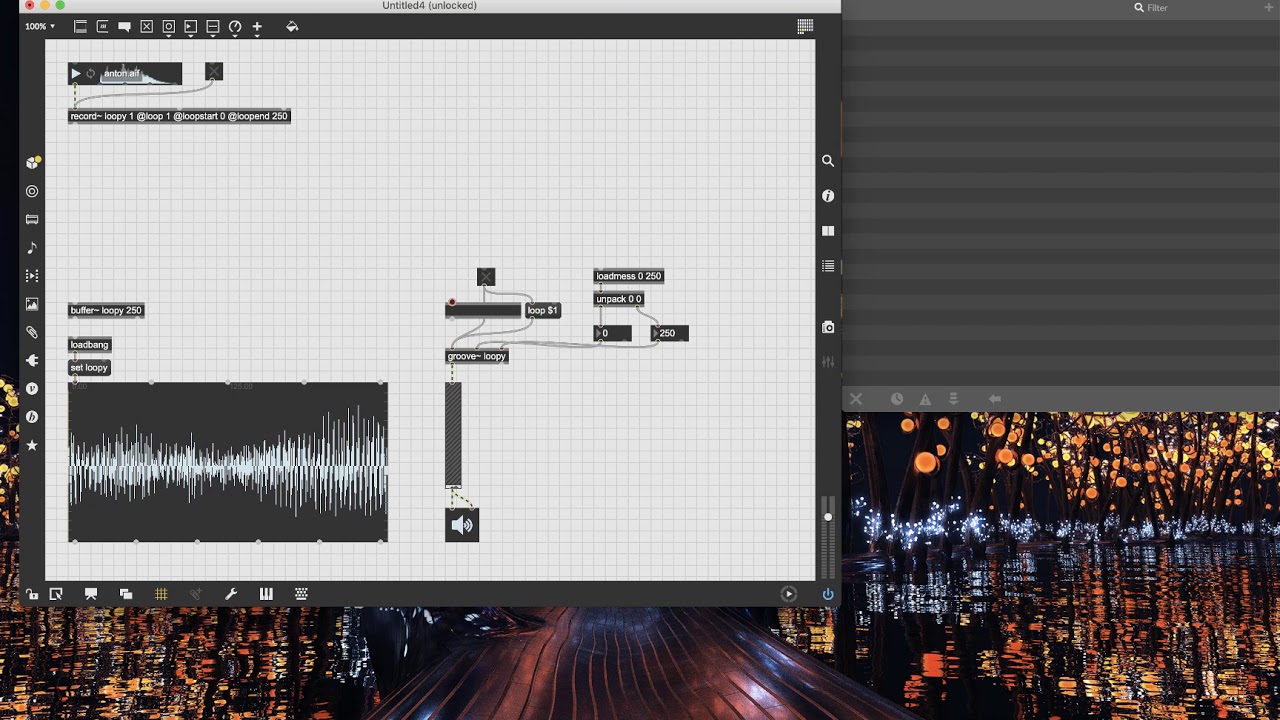Open the paint bucket format palette
The width and height of the screenshot is (1280, 720).
(292, 27)
